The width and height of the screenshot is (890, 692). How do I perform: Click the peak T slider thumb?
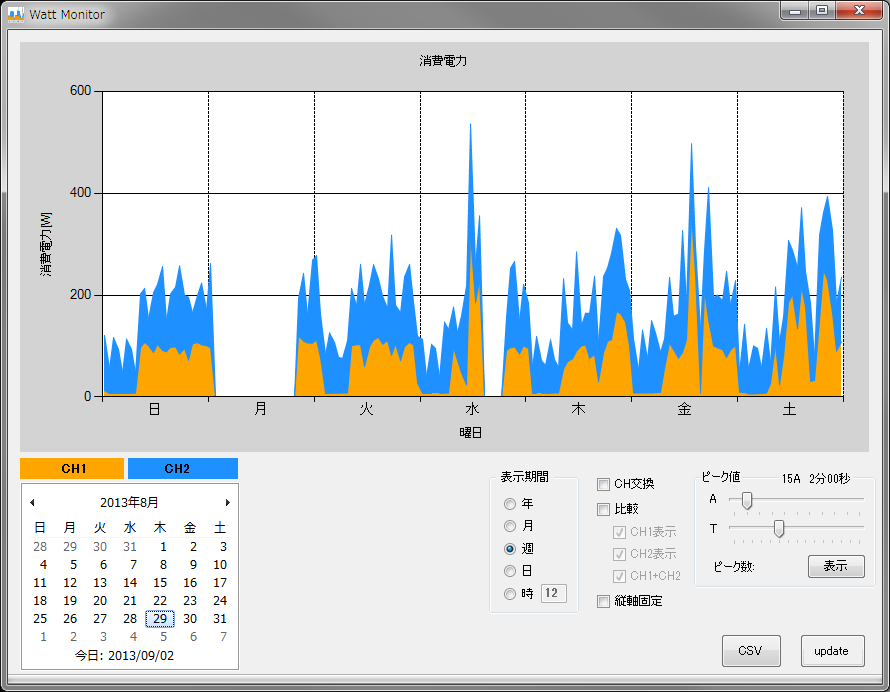779,529
